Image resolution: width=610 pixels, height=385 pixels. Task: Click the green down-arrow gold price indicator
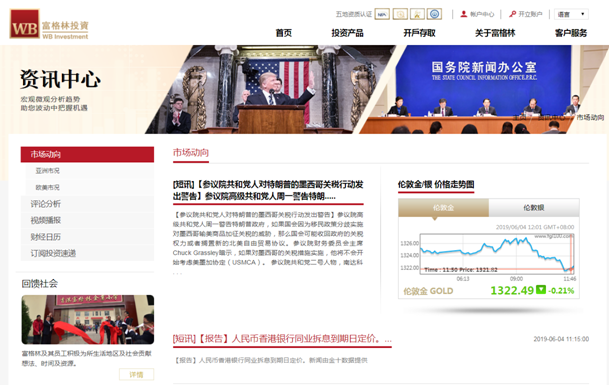541,289
